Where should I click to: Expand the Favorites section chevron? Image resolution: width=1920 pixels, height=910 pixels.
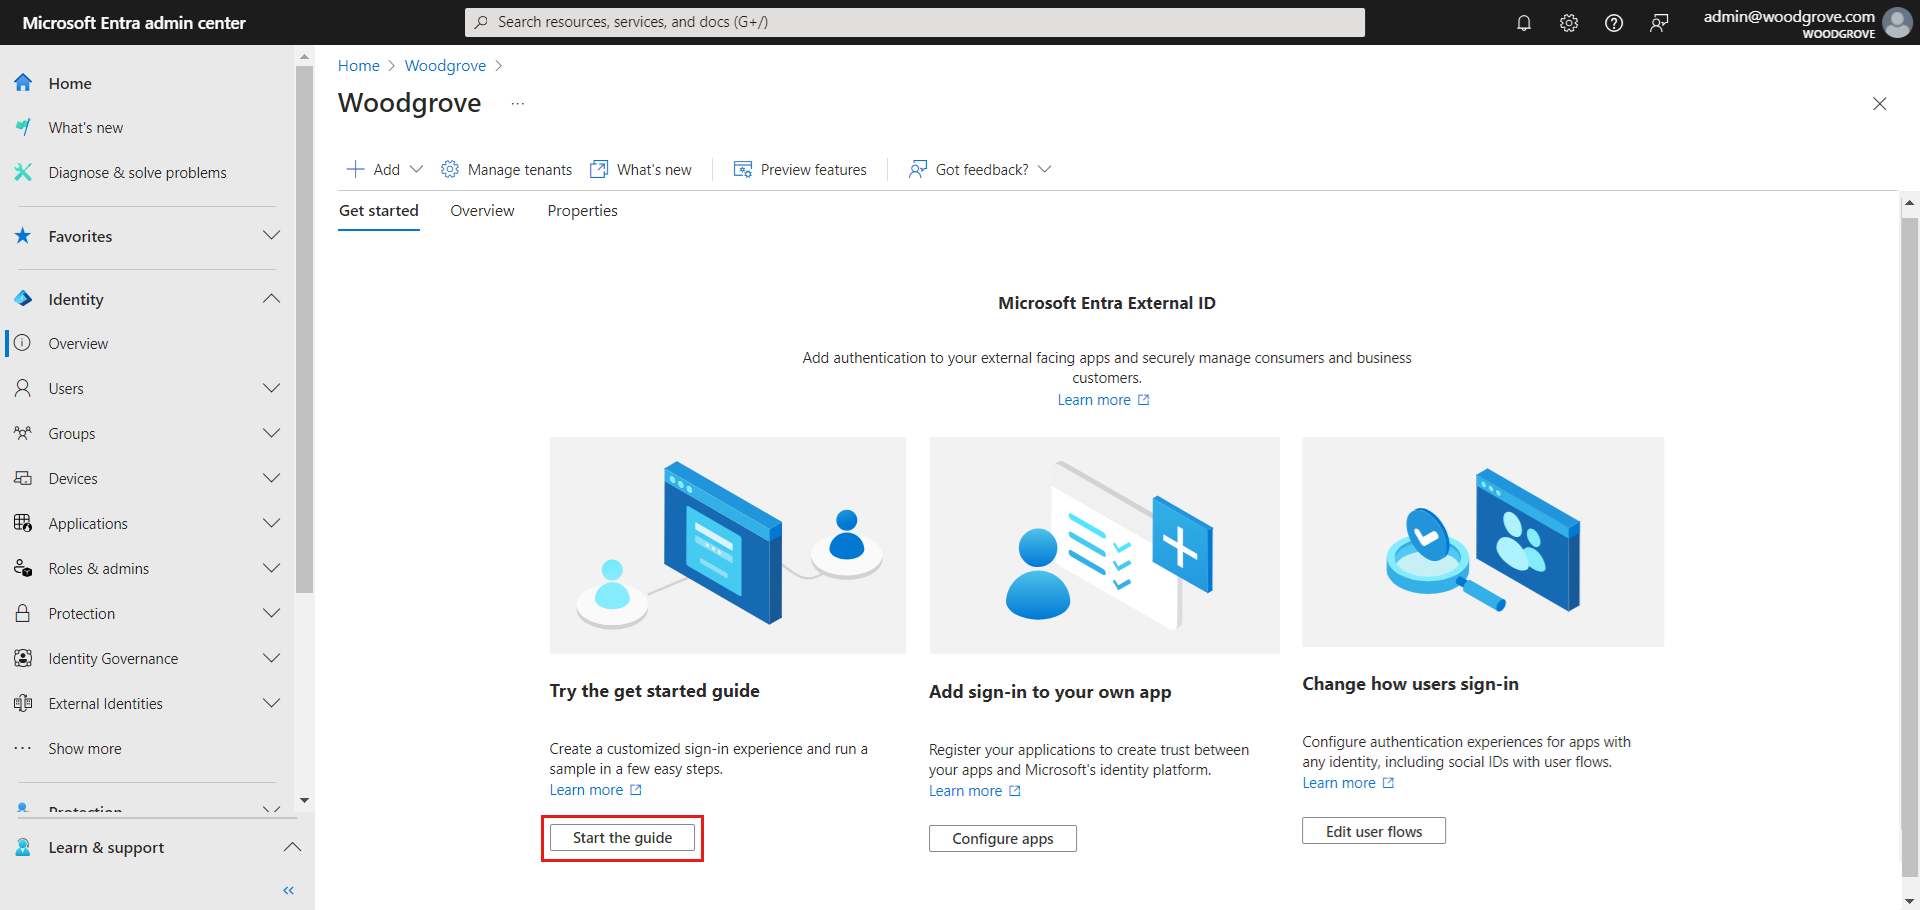pyautogui.click(x=271, y=236)
